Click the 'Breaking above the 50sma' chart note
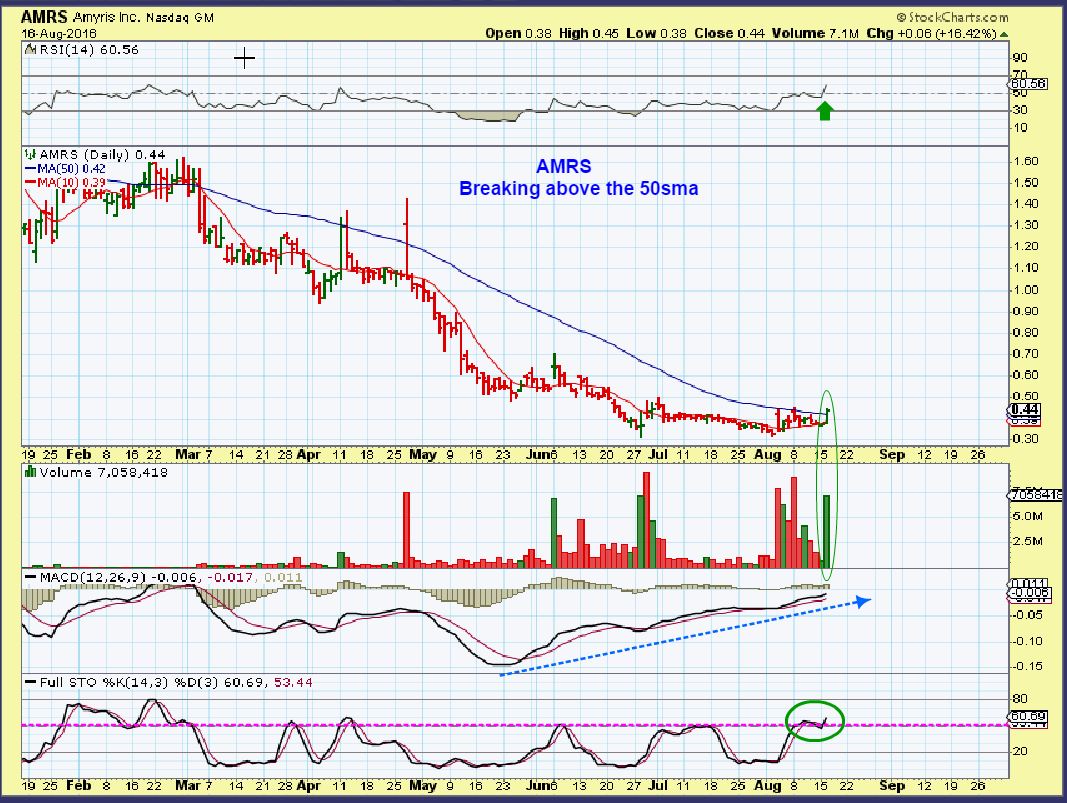 tap(578, 189)
